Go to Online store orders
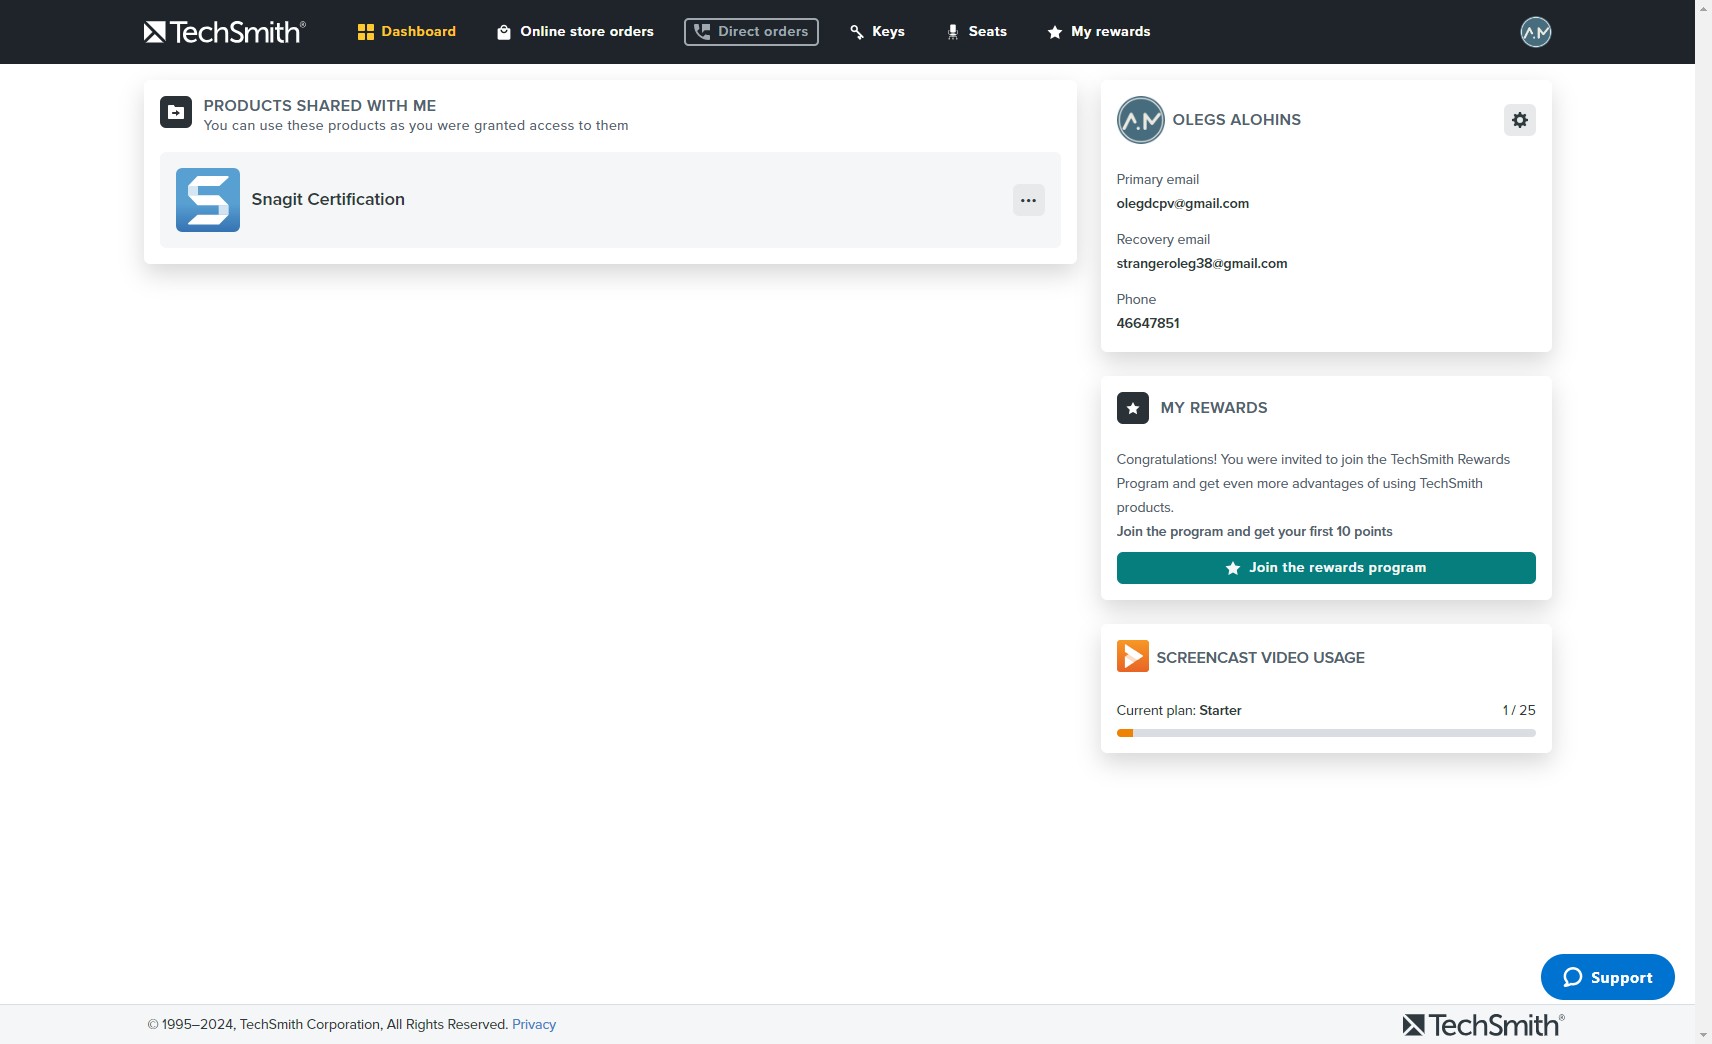This screenshot has height=1044, width=1712. [x=575, y=32]
